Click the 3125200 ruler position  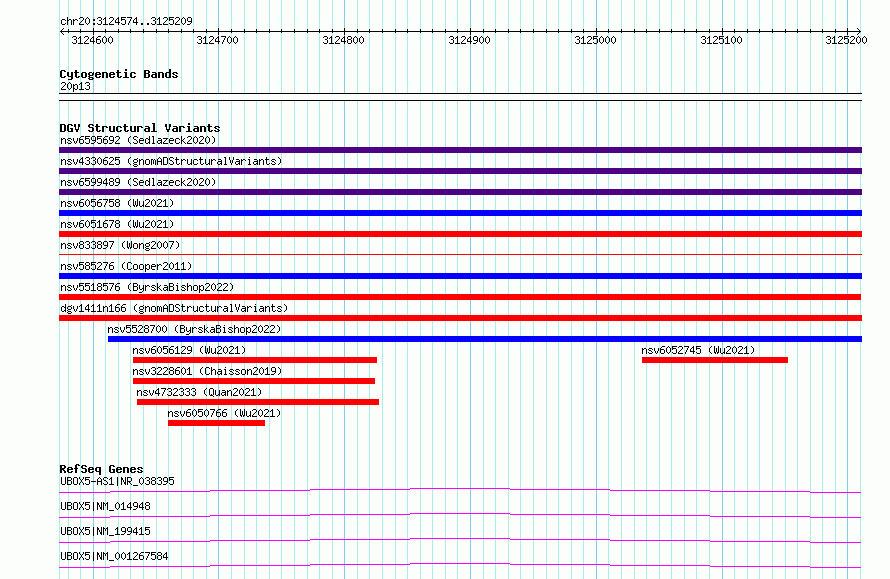(x=846, y=40)
